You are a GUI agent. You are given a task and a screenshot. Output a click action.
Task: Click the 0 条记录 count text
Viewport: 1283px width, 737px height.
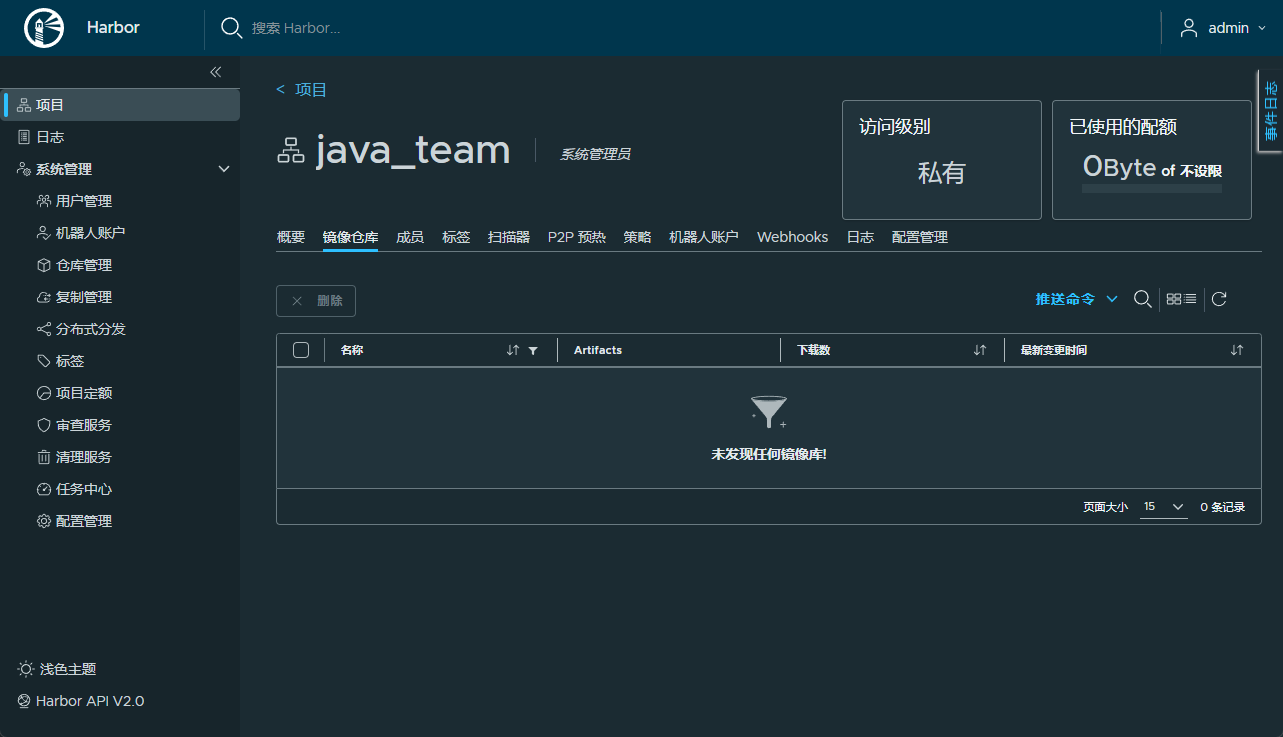[x=1223, y=507]
